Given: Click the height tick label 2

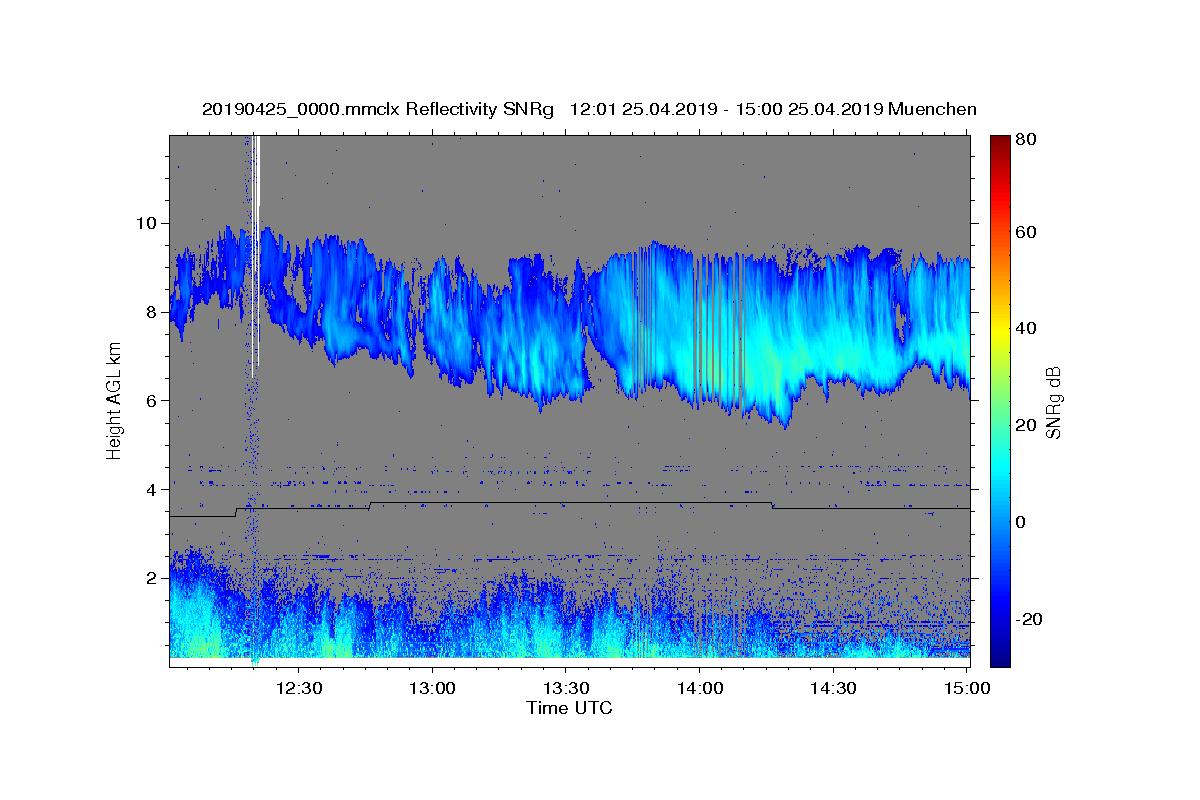Looking at the screenshot, I should pyautogui.click(x=154, y=579).
